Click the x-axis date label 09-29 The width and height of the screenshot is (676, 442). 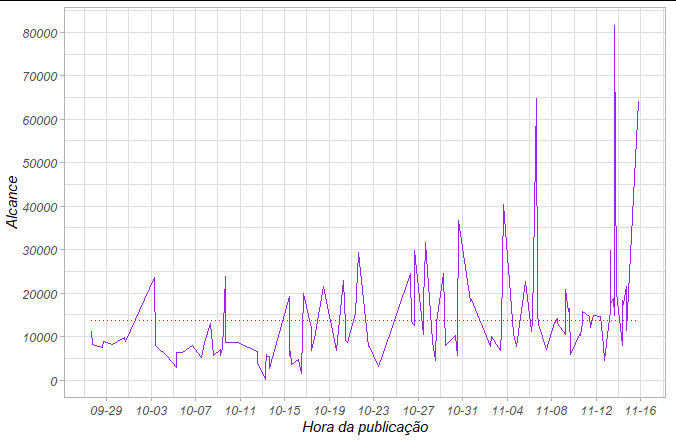tap(106, 411)
